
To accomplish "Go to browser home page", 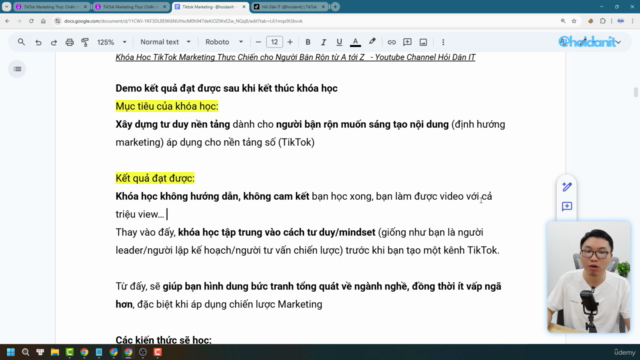I will 43,21.
